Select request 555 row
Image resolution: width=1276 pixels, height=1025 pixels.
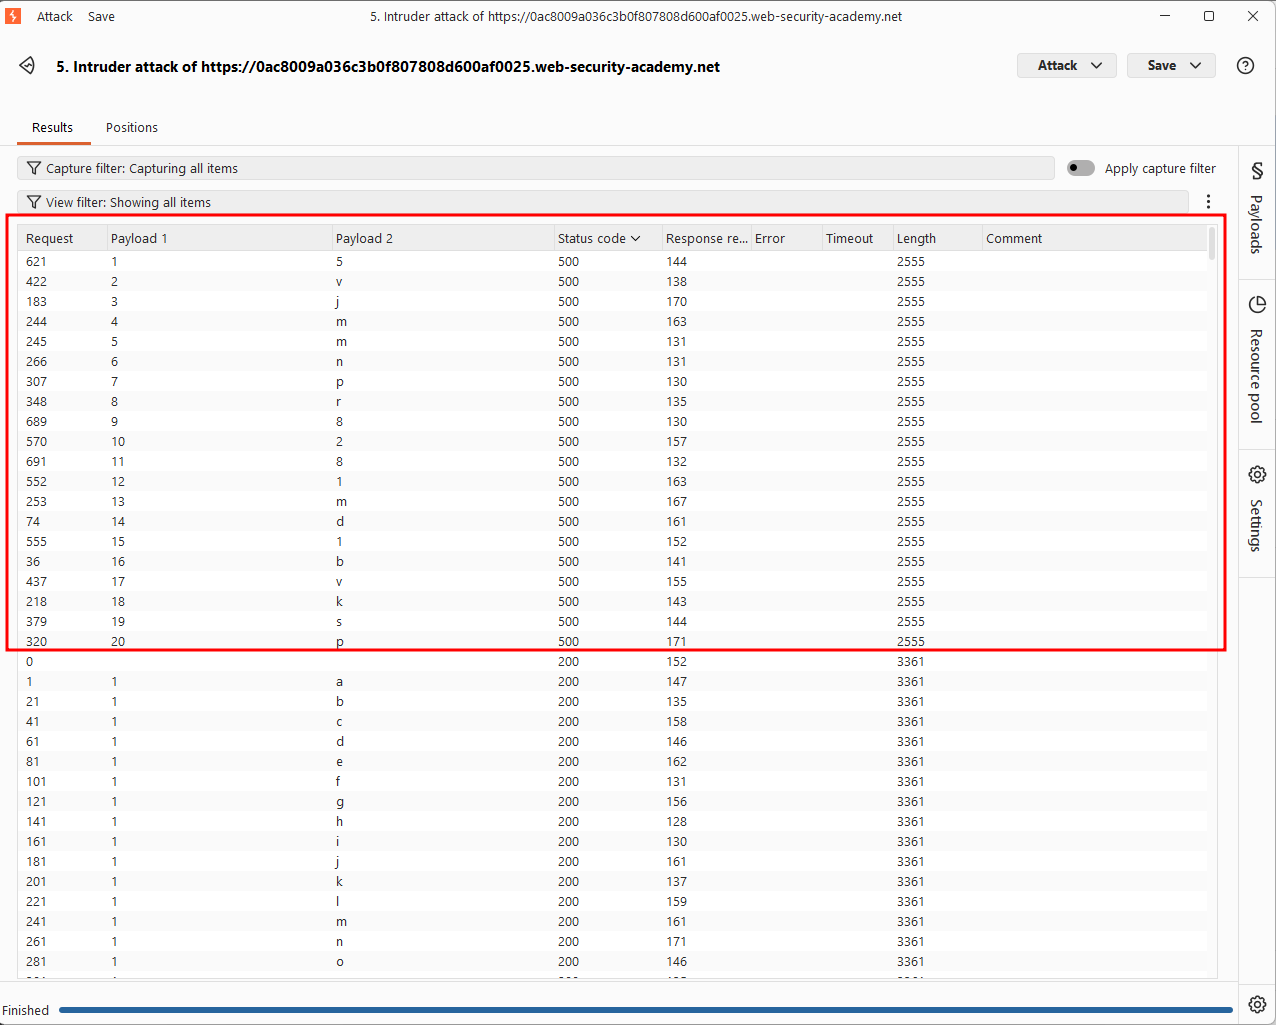612,541
